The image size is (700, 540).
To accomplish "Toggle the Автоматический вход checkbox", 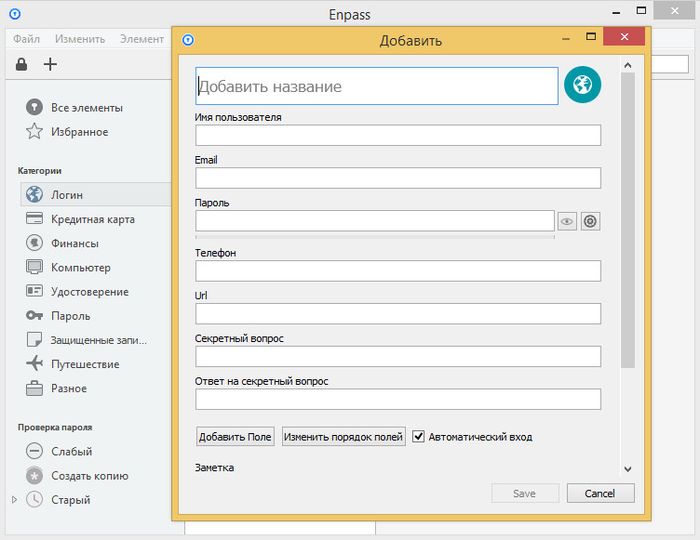I will [419, 437].
